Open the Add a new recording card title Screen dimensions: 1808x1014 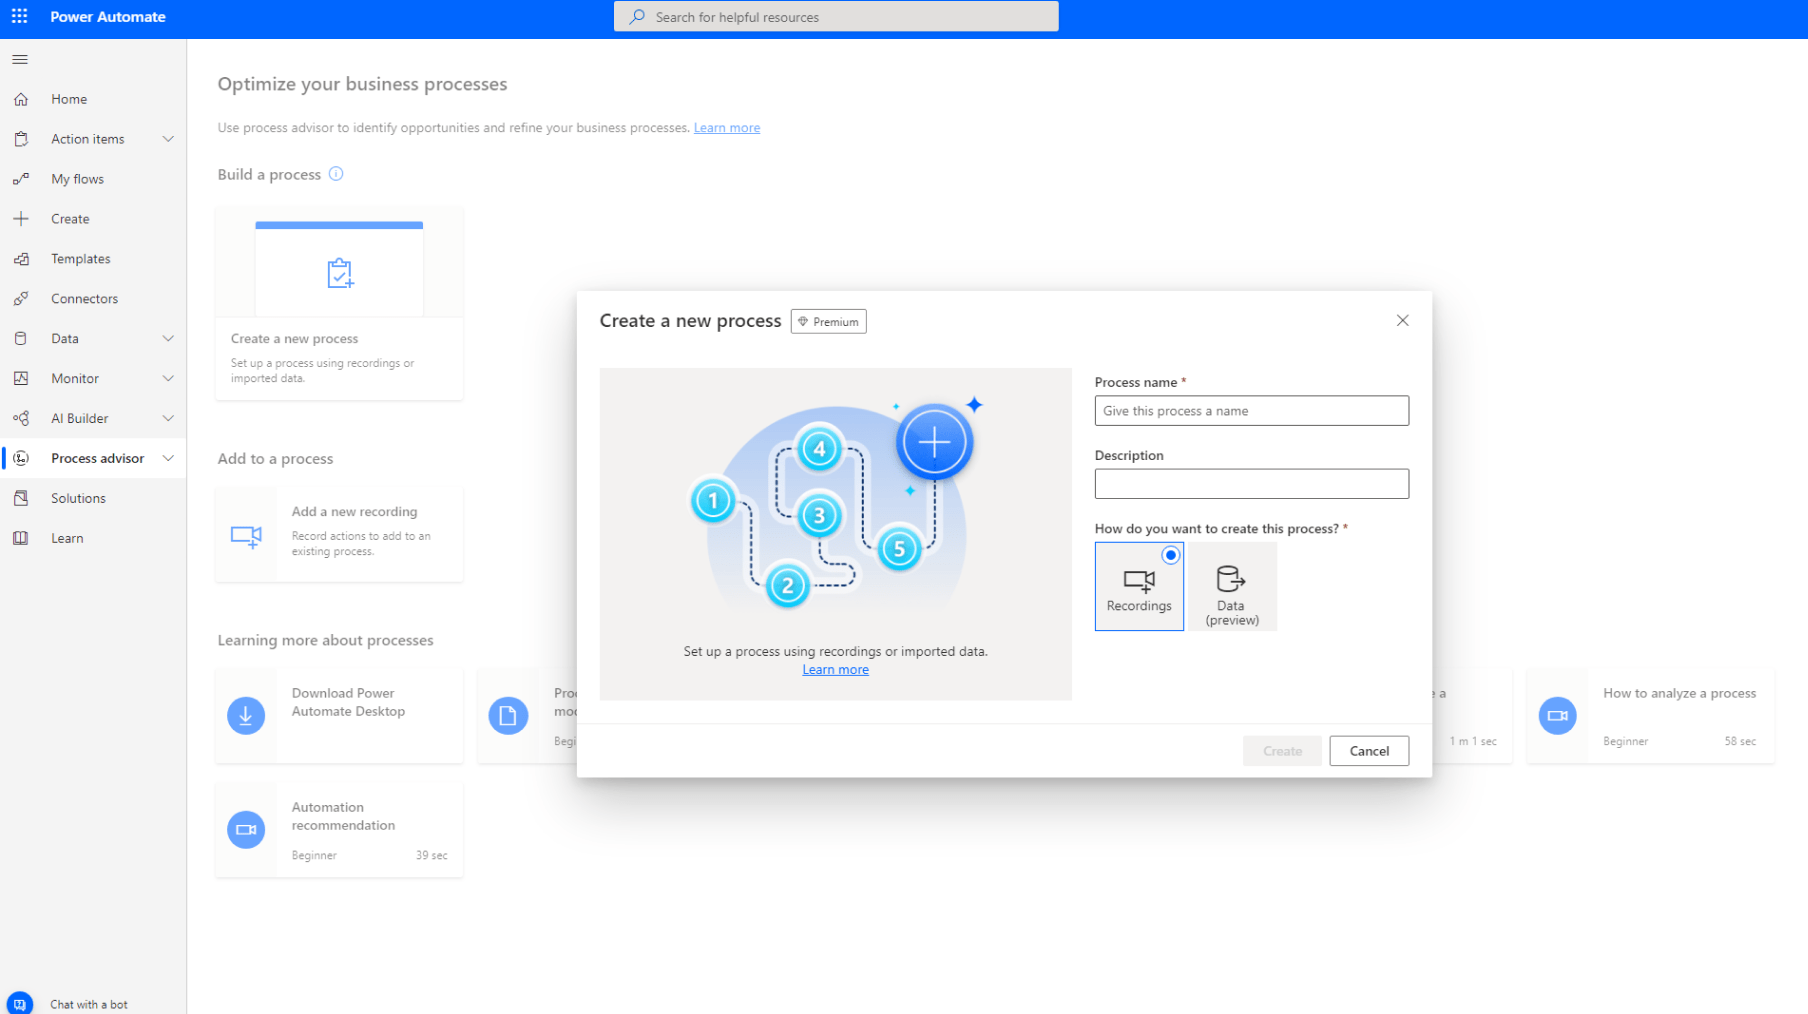[354, 511]
